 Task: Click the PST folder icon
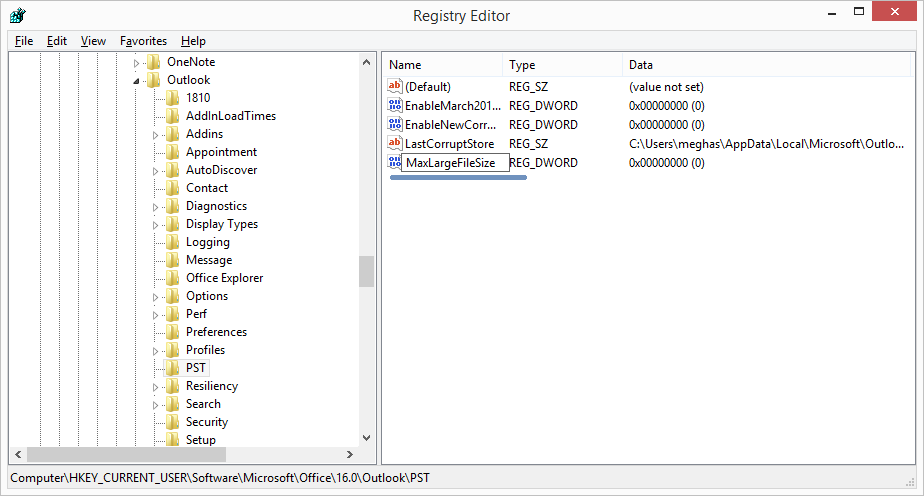coord(172,368)
